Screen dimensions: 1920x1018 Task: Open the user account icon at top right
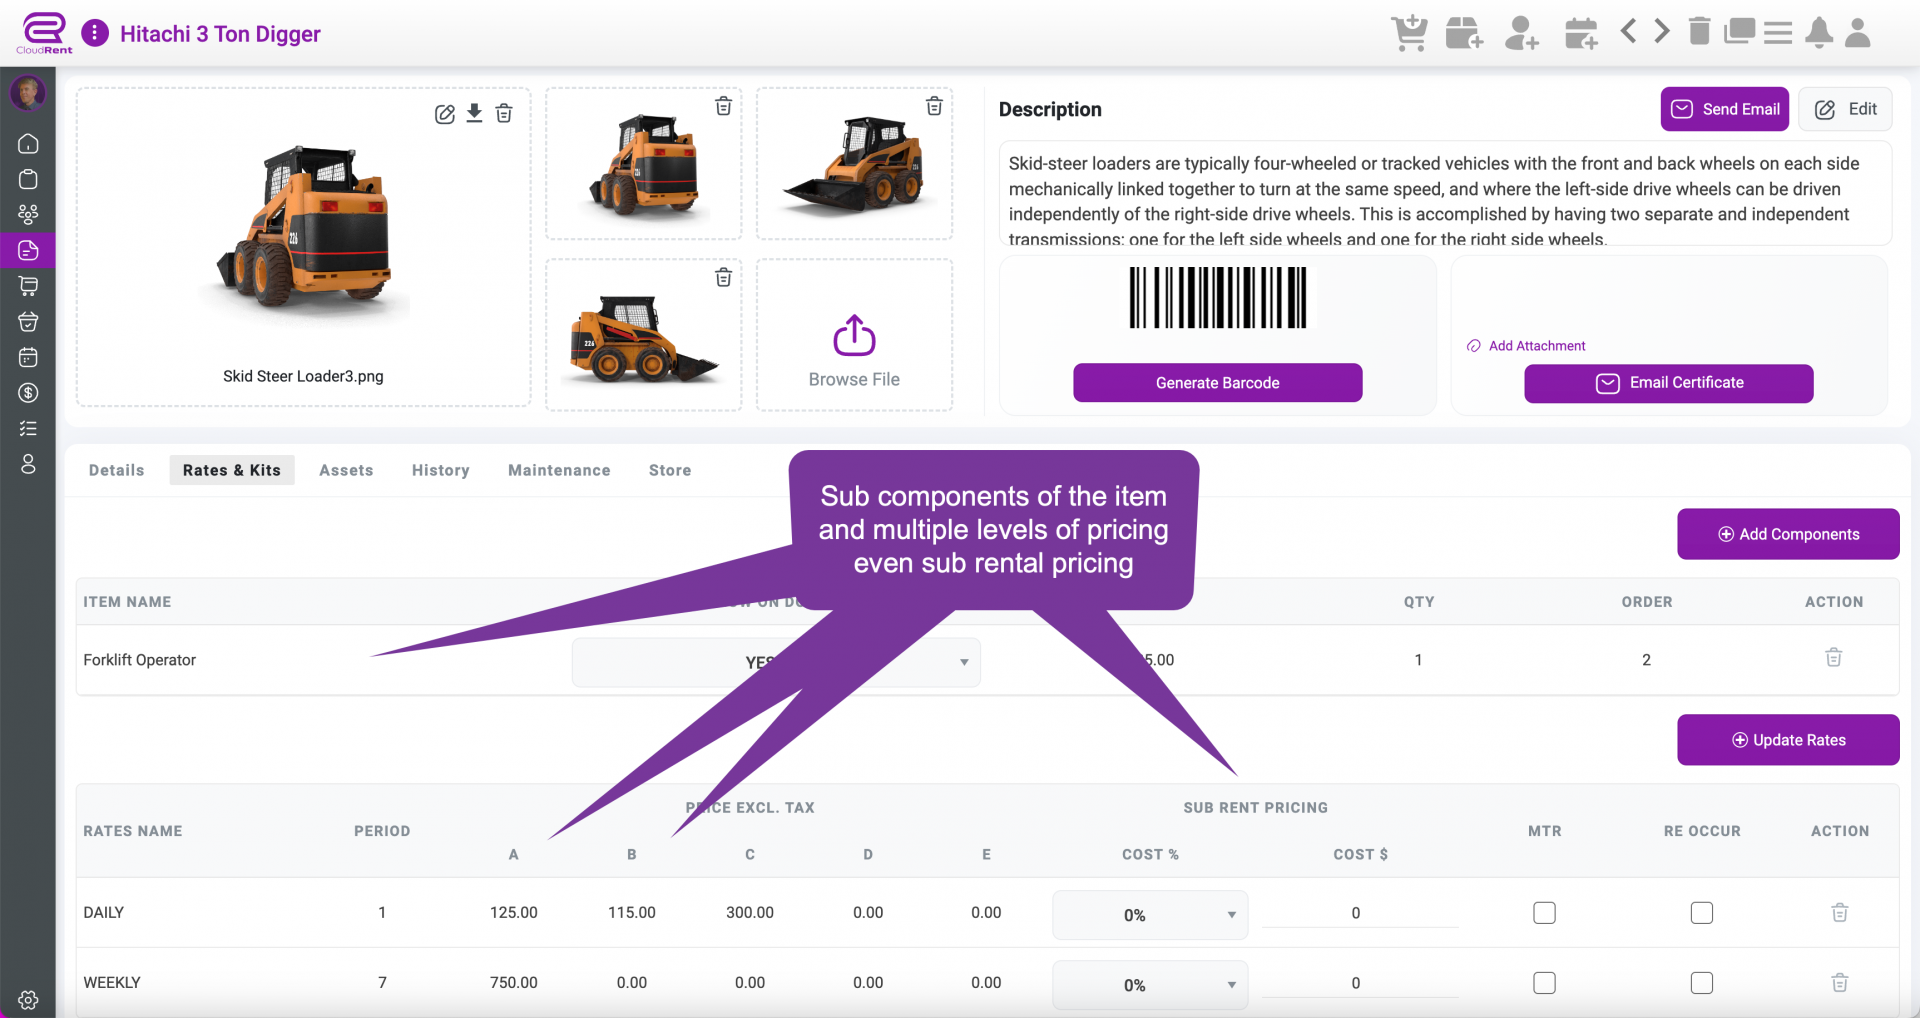pyautogui.click(x=1858, y=33)
